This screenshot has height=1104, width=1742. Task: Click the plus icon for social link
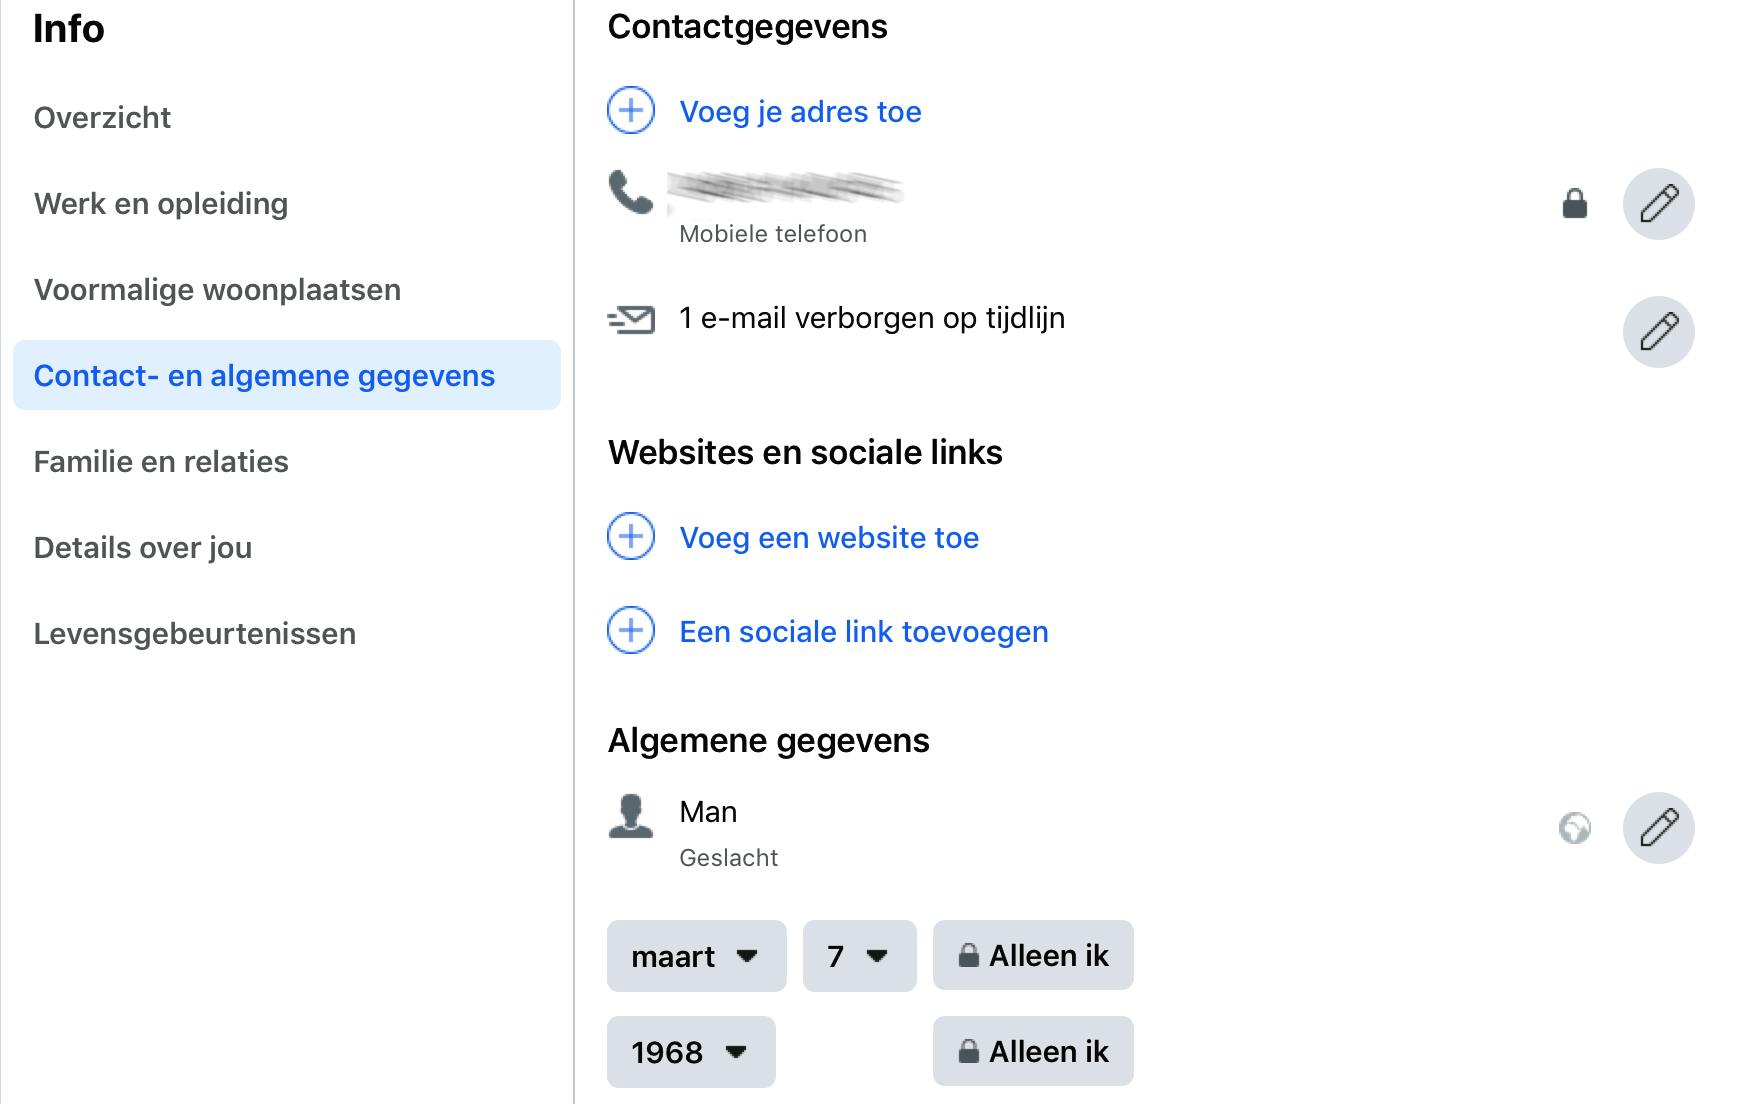(x=631, y=630)
